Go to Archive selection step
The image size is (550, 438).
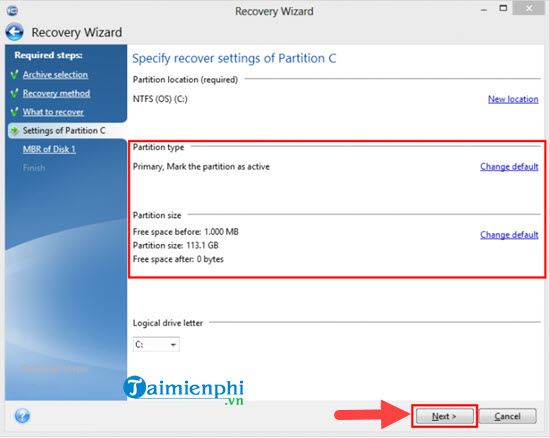[55, 75]
